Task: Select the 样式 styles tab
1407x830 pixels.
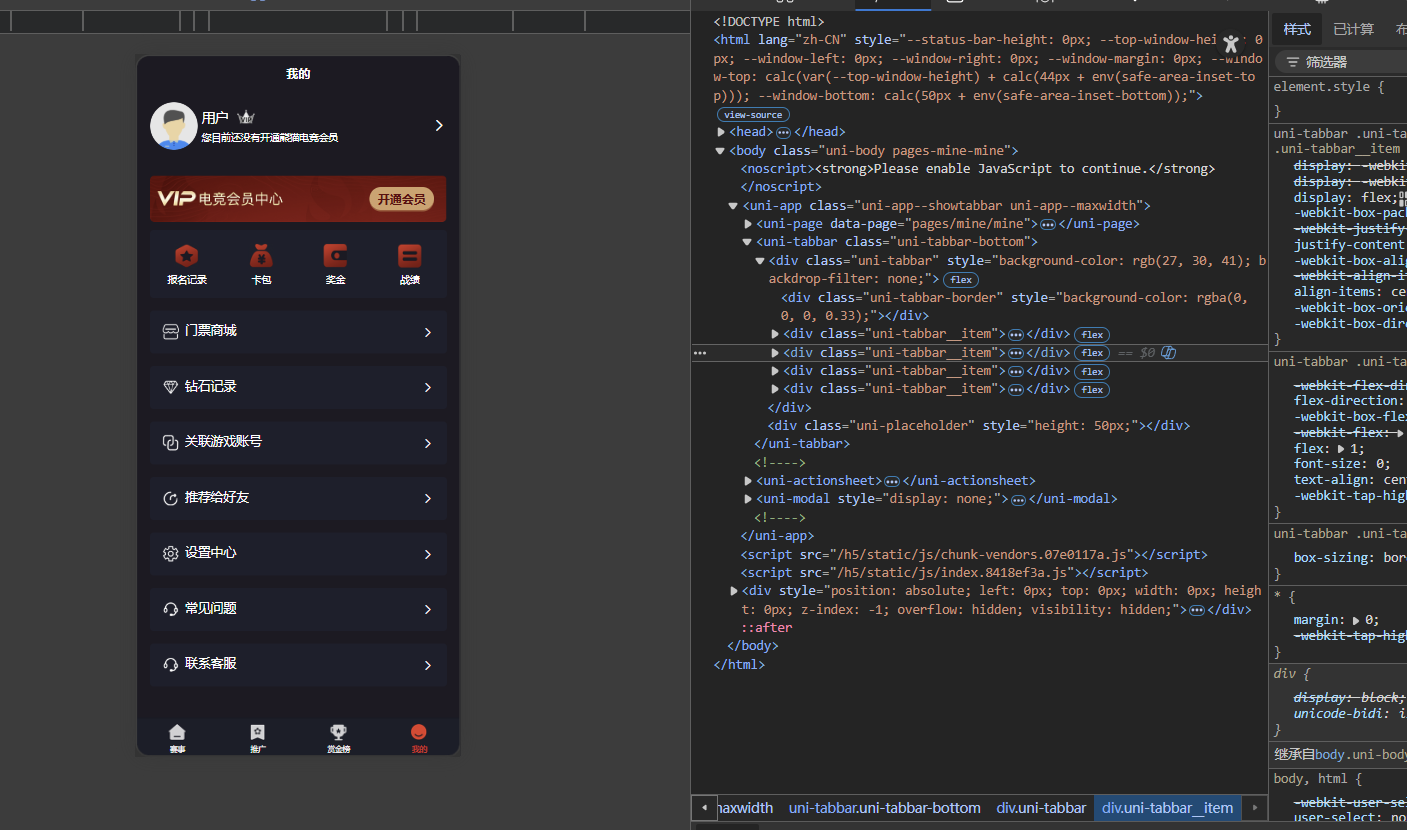Action: click(1297, 29)
